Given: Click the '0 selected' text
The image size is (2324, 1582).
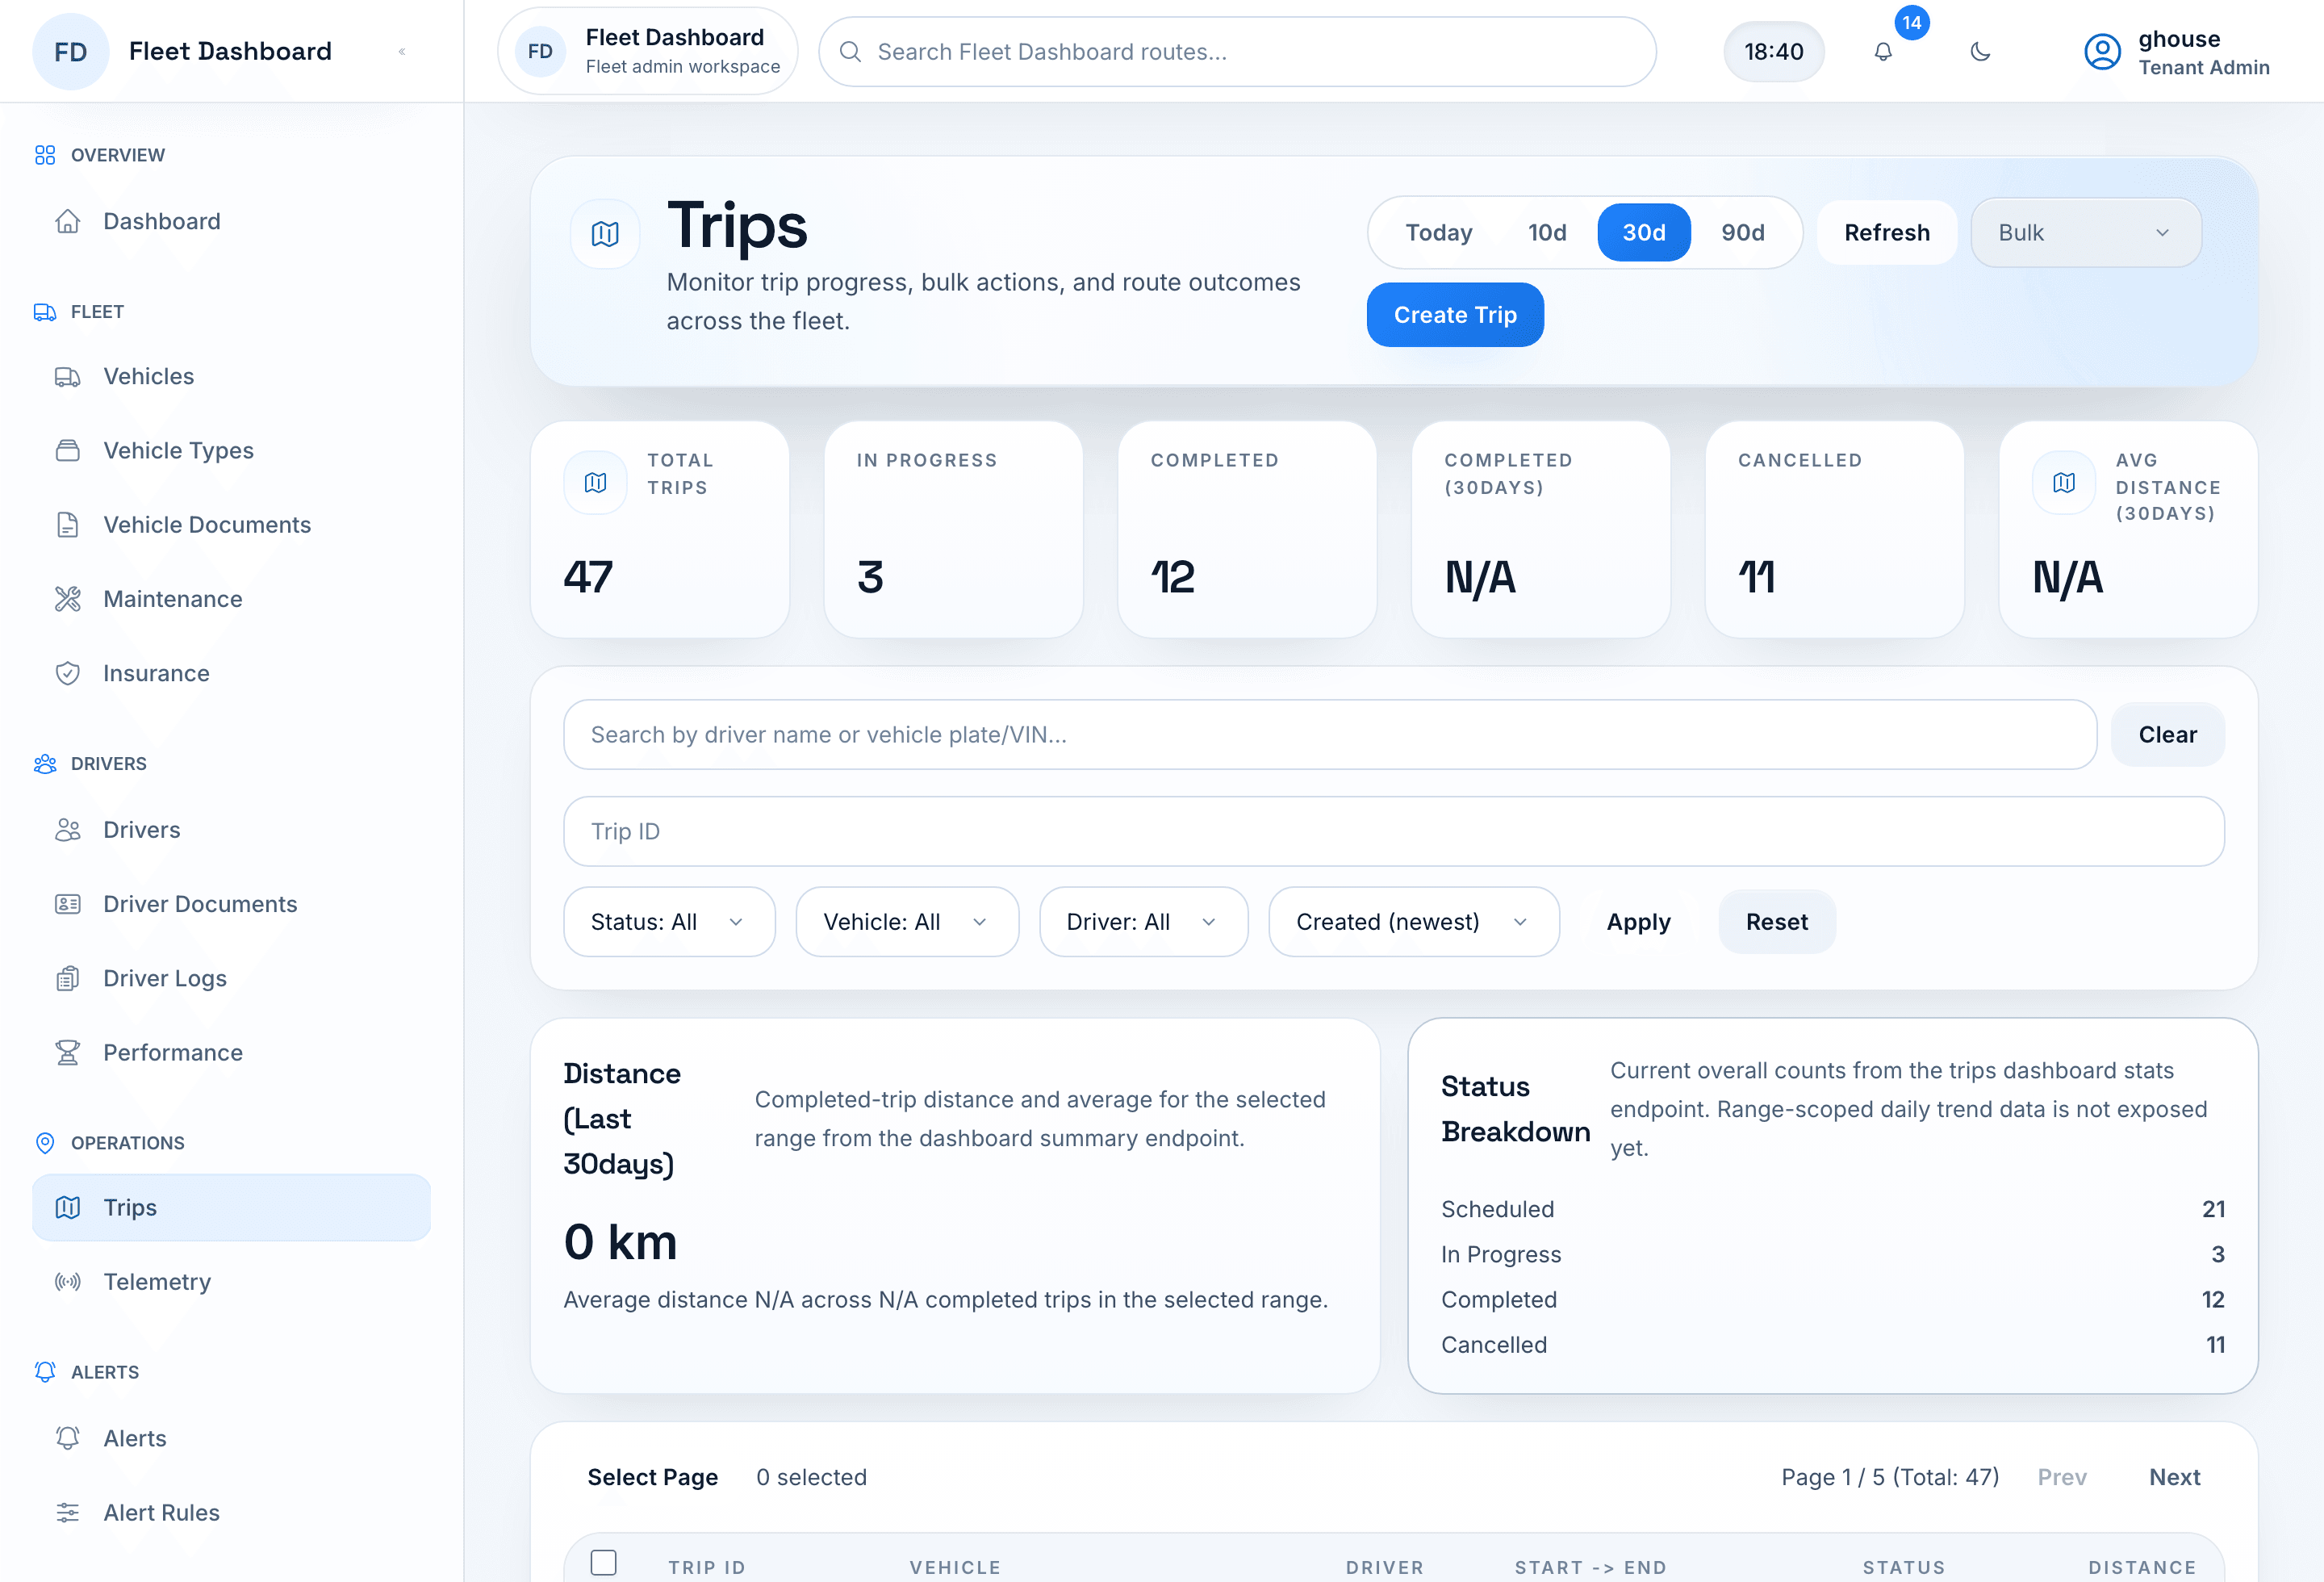Looking at the screenshot, I should tap(811, 1478).
